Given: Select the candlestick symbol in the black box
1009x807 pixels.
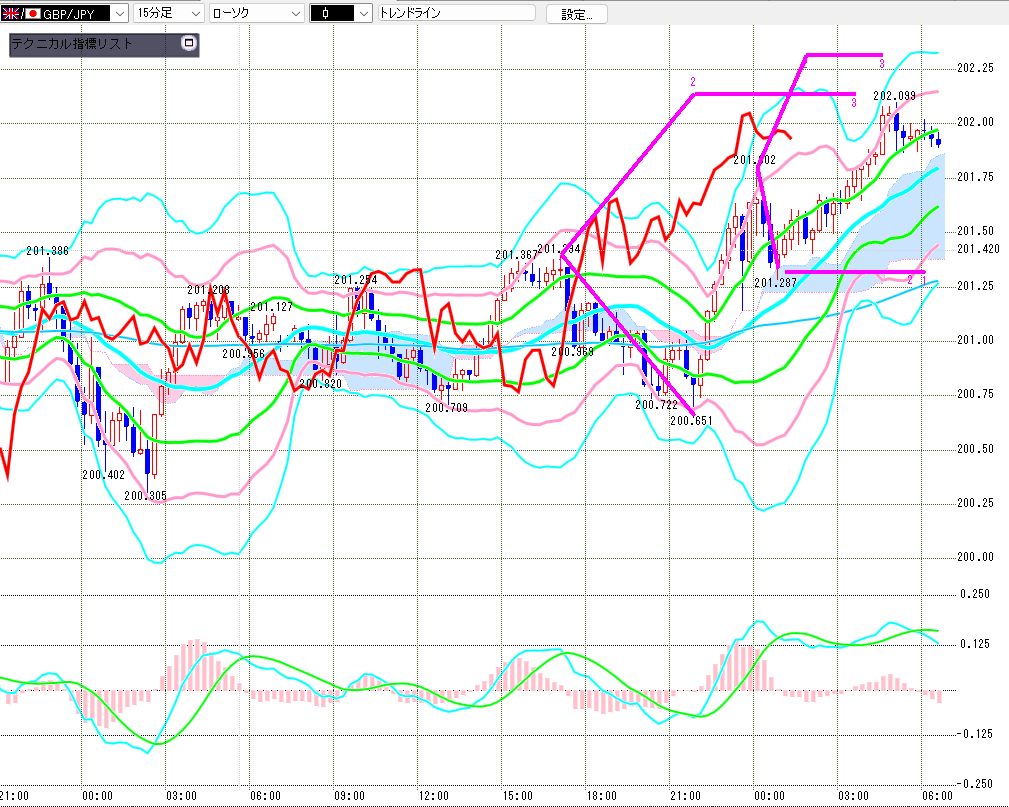Looking at the screenshot, I should pyautogui.click(x=331, y=14).
